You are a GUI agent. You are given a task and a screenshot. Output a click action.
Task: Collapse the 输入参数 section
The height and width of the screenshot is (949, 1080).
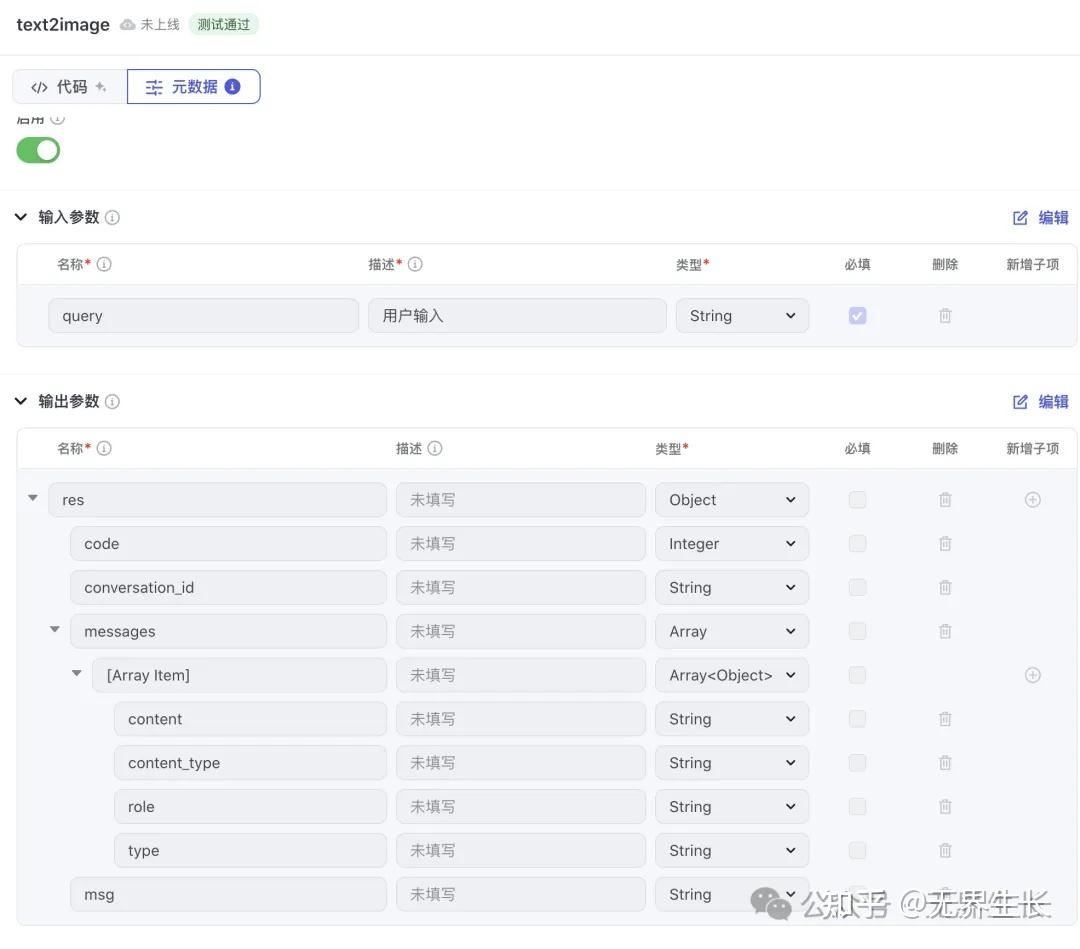[21, 217]
